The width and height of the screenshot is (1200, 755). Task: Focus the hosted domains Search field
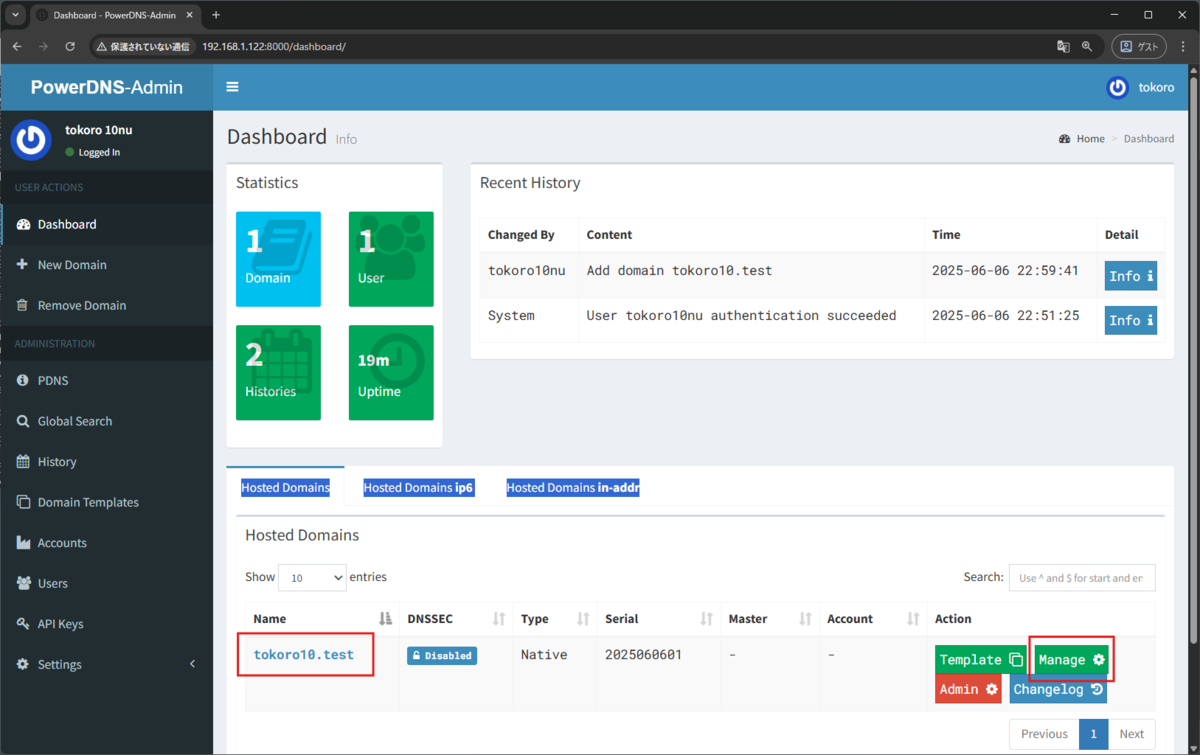1082,577
